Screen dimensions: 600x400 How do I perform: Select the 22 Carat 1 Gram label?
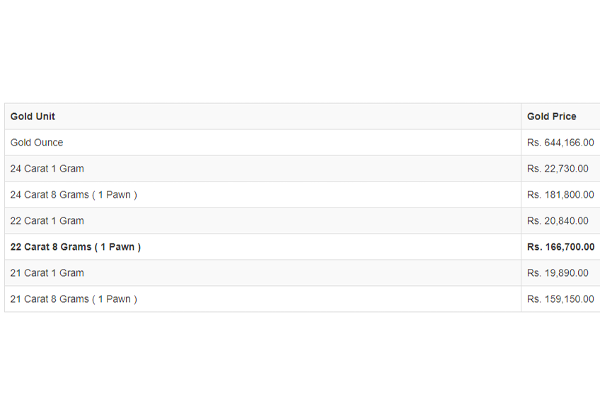point(47,221)
